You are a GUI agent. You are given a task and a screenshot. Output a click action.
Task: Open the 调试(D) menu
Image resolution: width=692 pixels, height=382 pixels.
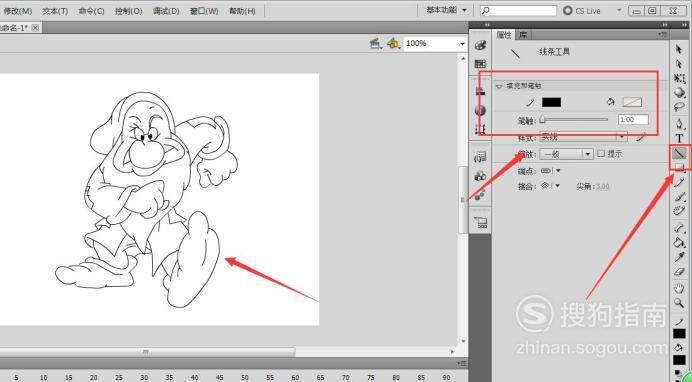pos(166,11)
